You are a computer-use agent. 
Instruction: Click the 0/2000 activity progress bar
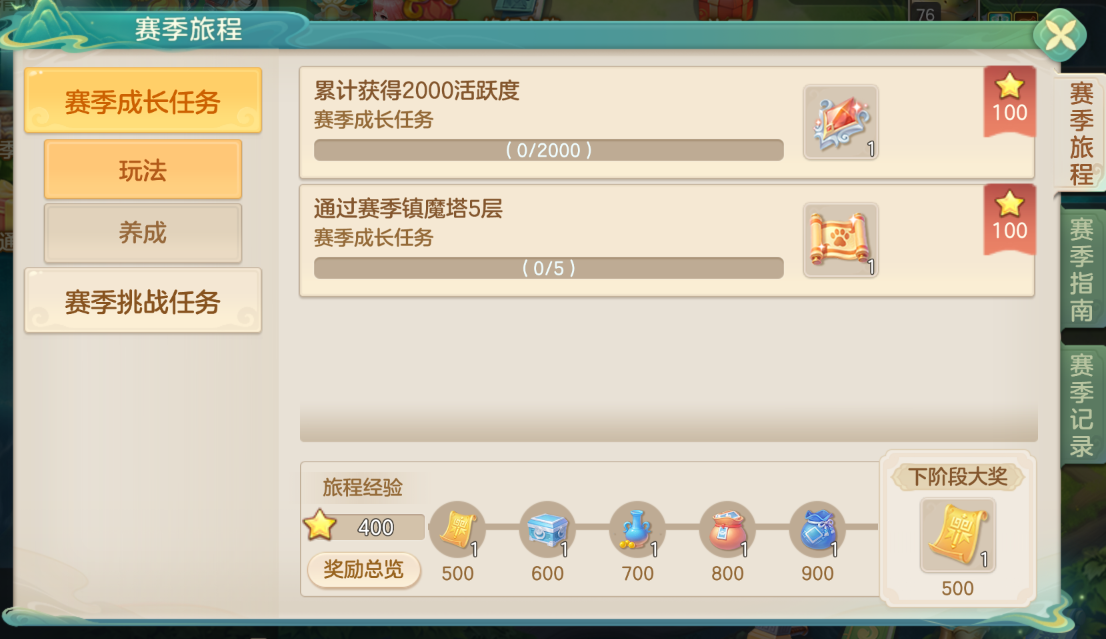549,150
